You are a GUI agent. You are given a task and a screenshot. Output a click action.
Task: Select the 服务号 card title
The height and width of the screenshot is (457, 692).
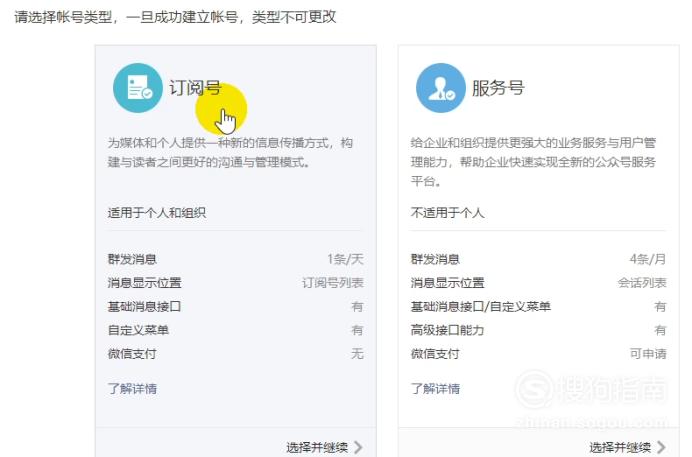pyautogui.click(x=498, y=88)
